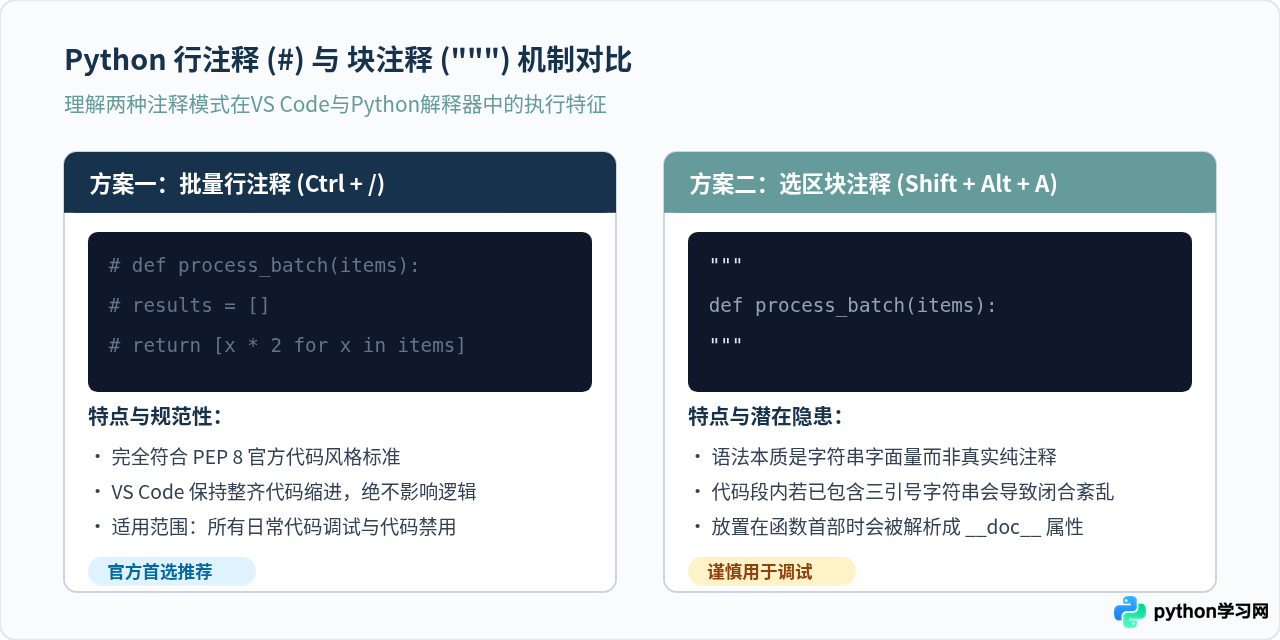Image resolution: width=1280 pixels, height=640 pixels.
Task: Click the Python logo icon
Action: pos(1130,612)
